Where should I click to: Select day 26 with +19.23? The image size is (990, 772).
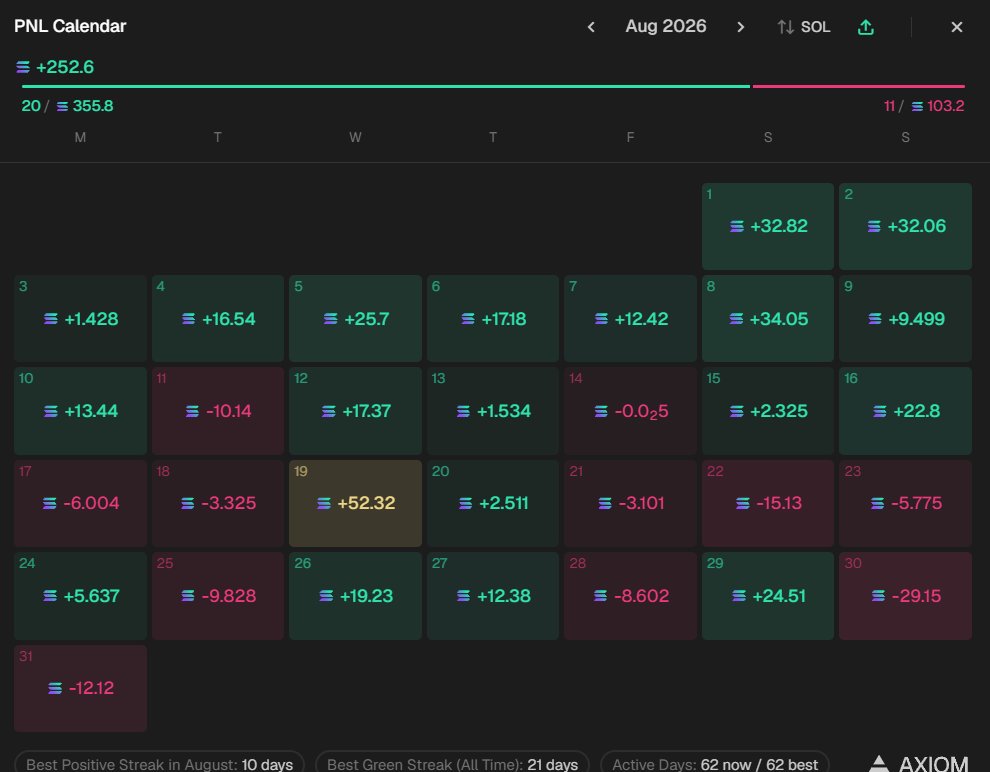click(x=355, y=596)
